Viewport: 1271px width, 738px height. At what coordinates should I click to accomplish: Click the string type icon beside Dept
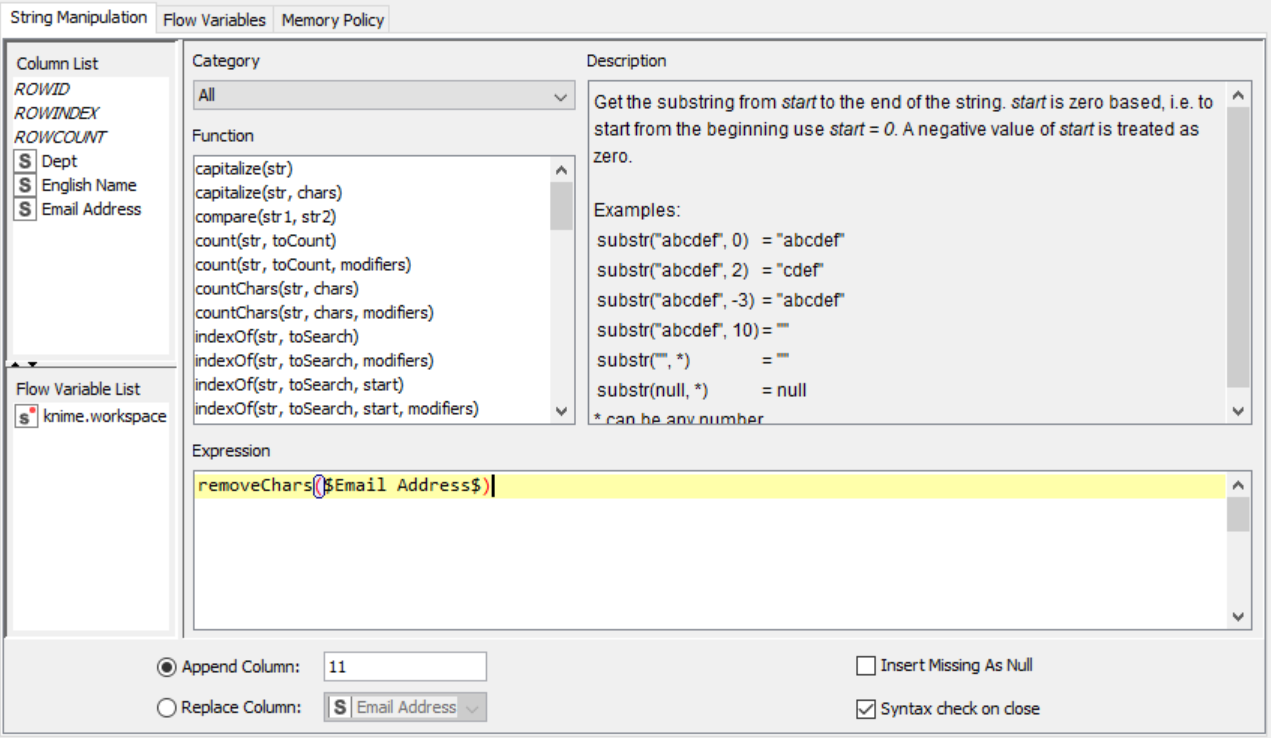pos(26,161)
